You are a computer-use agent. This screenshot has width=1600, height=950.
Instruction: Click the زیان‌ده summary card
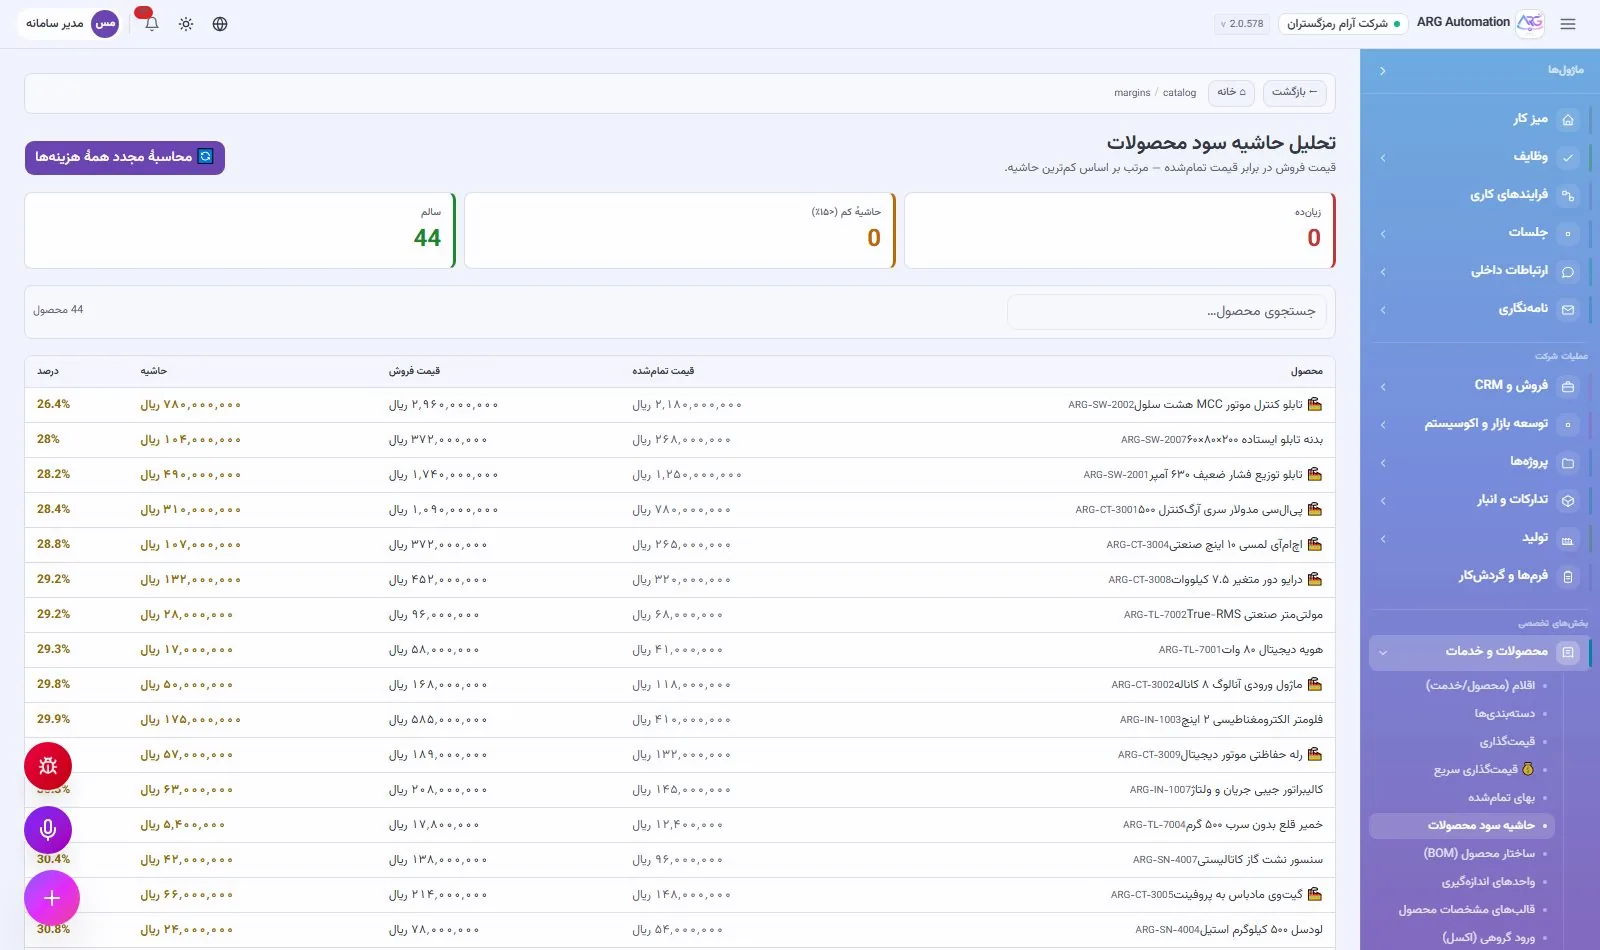click(x=1120, y=231)
